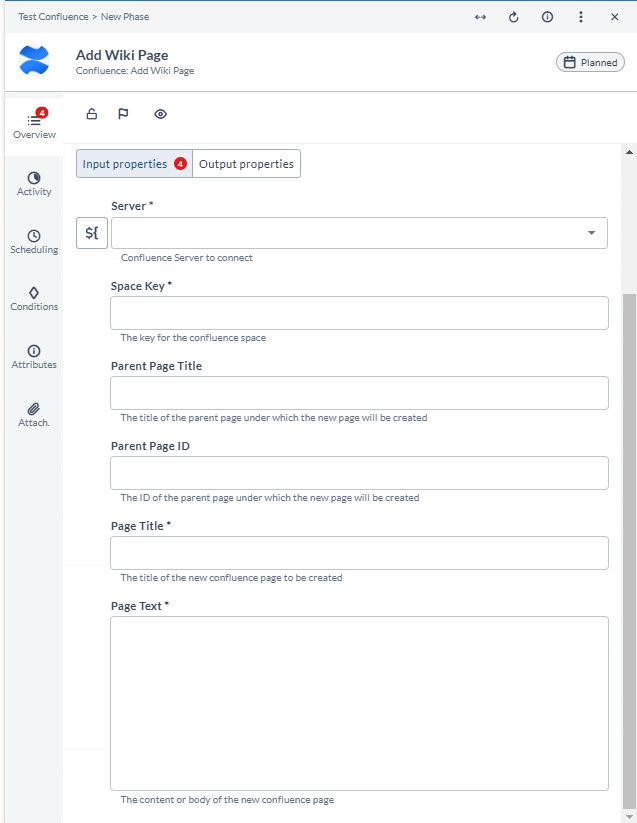Switch to Output properties tab
Image resolution: width=637 pixels, height=823 pixels.
[x=247, y=164]
